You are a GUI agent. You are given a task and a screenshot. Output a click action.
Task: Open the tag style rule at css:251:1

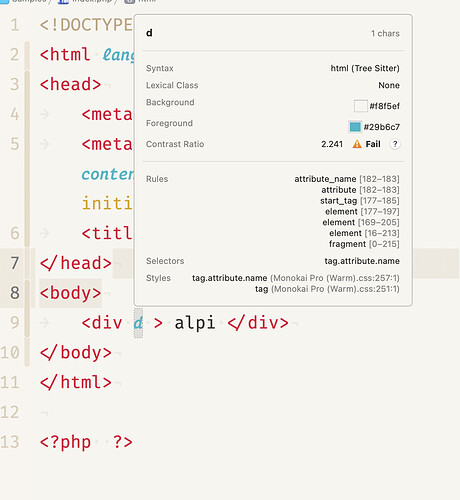pyautogui.click(x=327, y=289)
